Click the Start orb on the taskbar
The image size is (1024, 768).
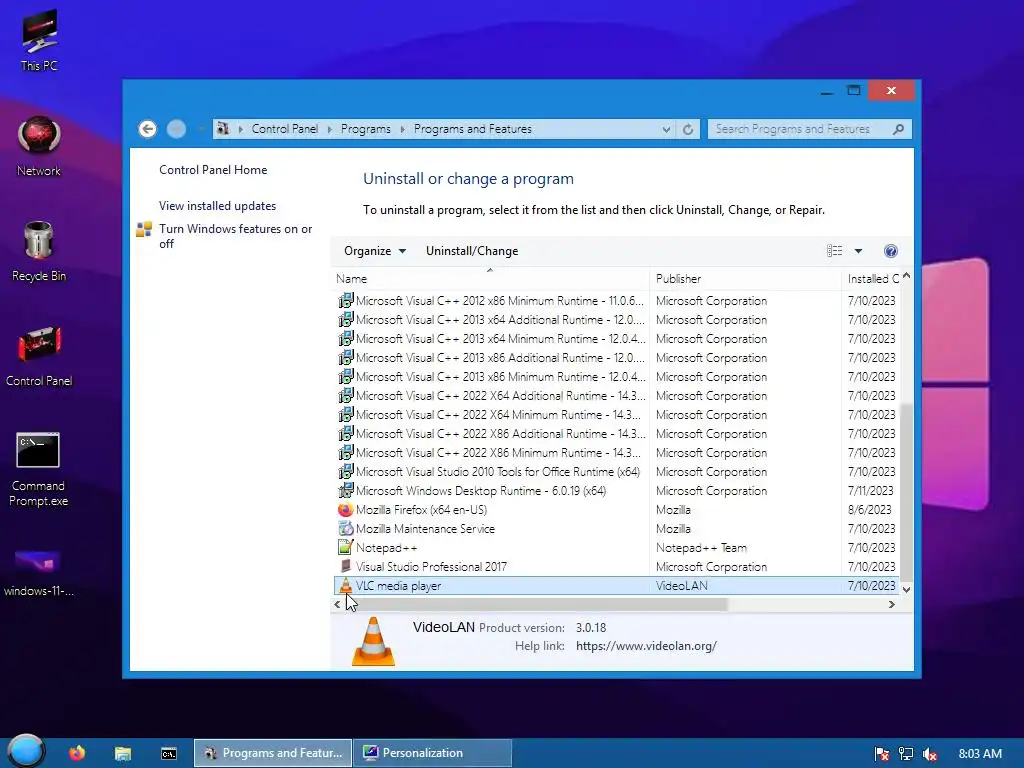coord(26,751)
